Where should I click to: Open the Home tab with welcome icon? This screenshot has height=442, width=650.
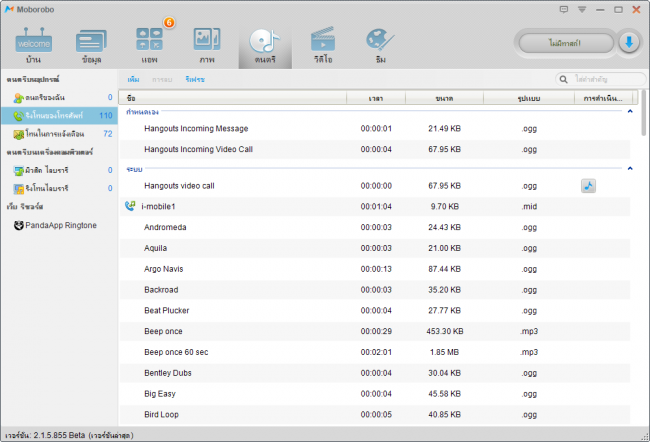[x=33, y=45]
